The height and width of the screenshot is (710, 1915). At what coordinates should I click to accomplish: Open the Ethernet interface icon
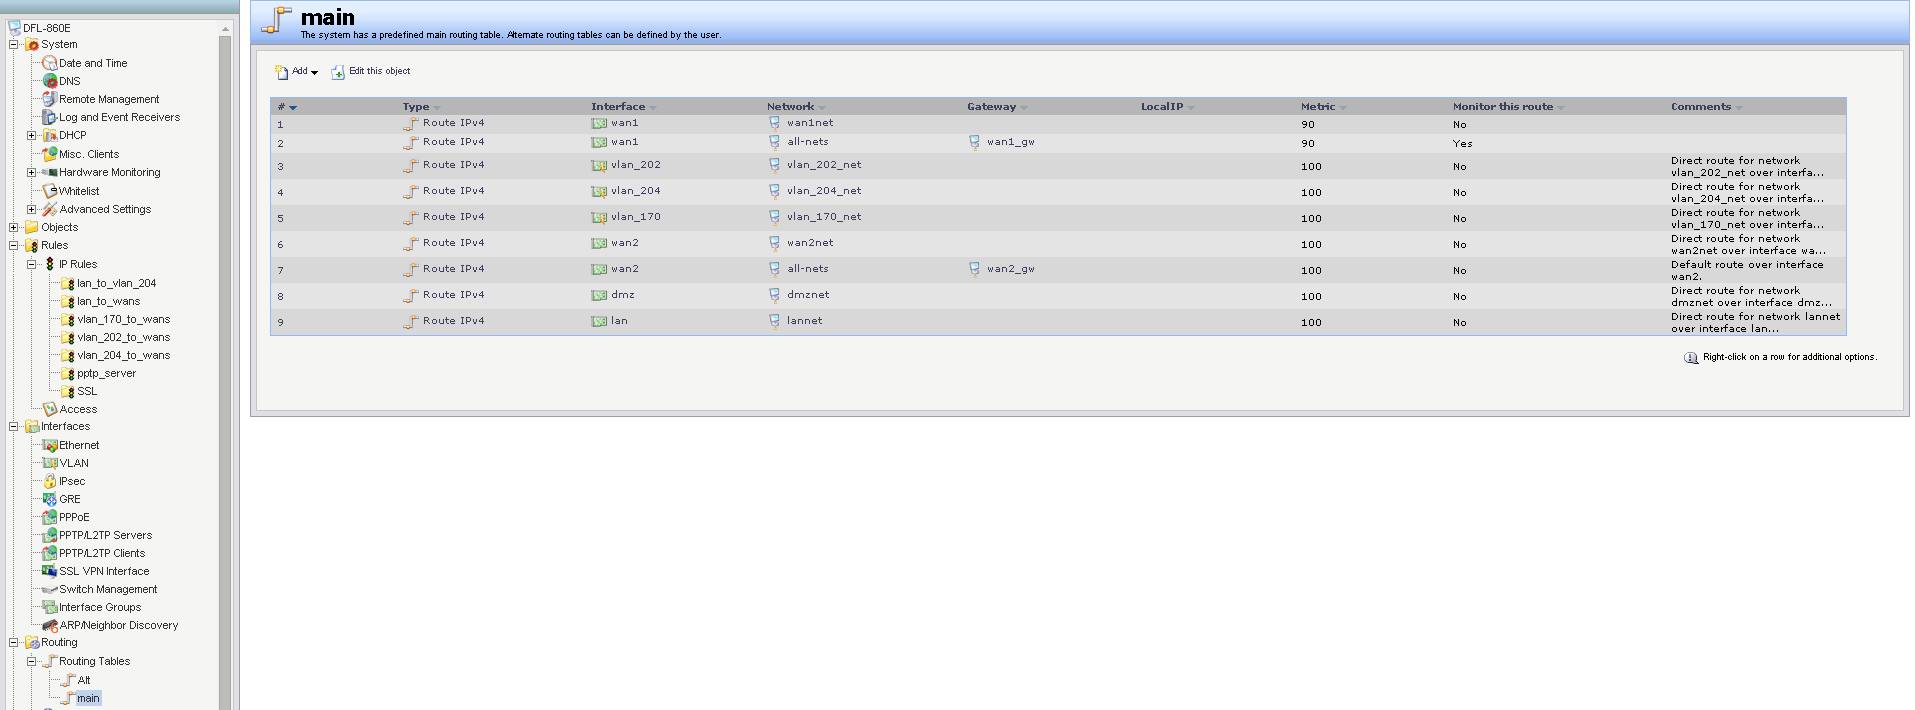coord(49,445)
